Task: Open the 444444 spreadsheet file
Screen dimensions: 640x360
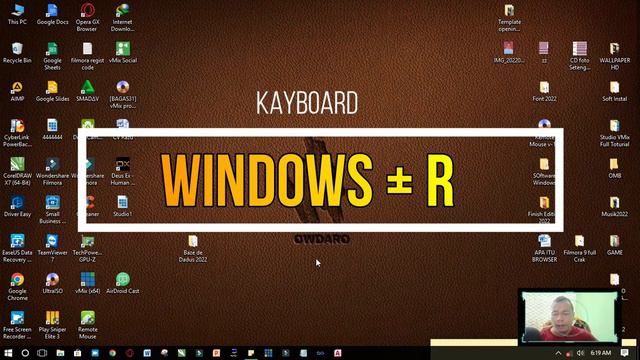Action: pos(52,130)
